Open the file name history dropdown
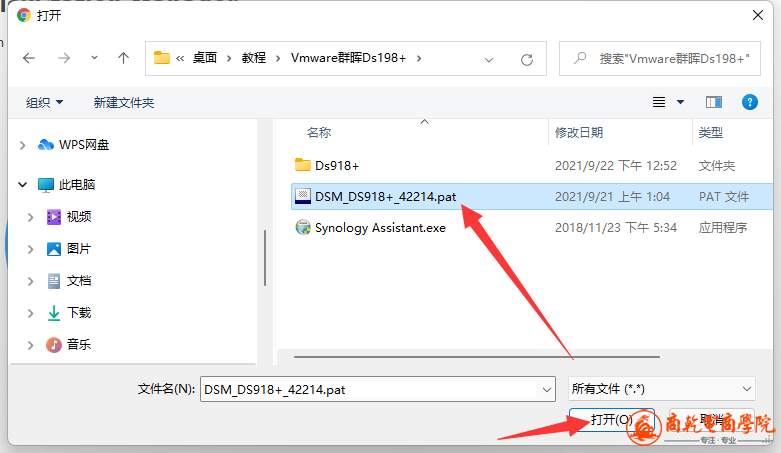This screenshot has width=781, height=453. (546, 390)
